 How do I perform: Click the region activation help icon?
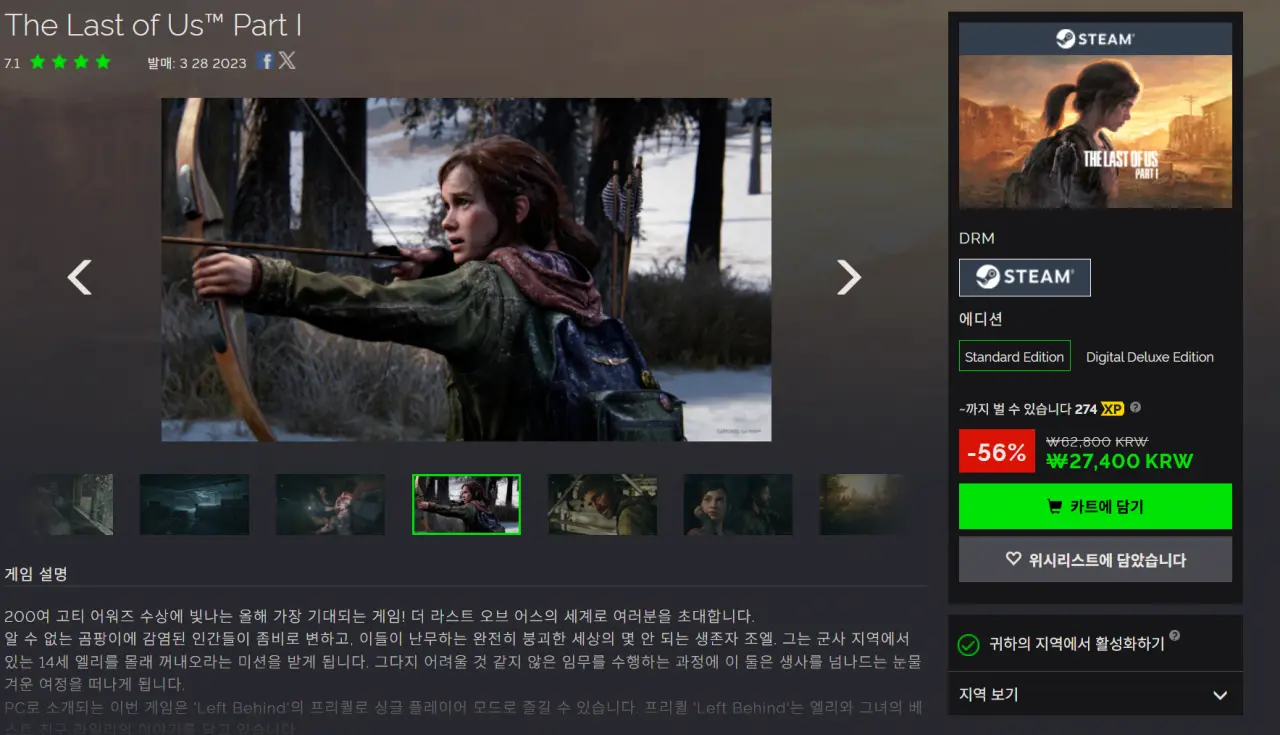coord(1174,635)
